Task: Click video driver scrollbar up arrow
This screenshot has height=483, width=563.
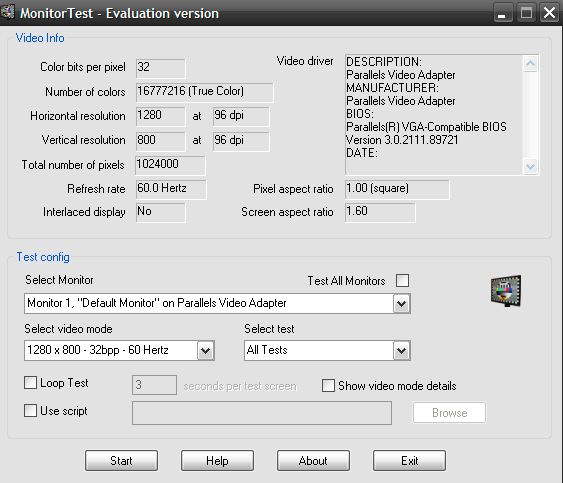Action: (x=530, y=64)
